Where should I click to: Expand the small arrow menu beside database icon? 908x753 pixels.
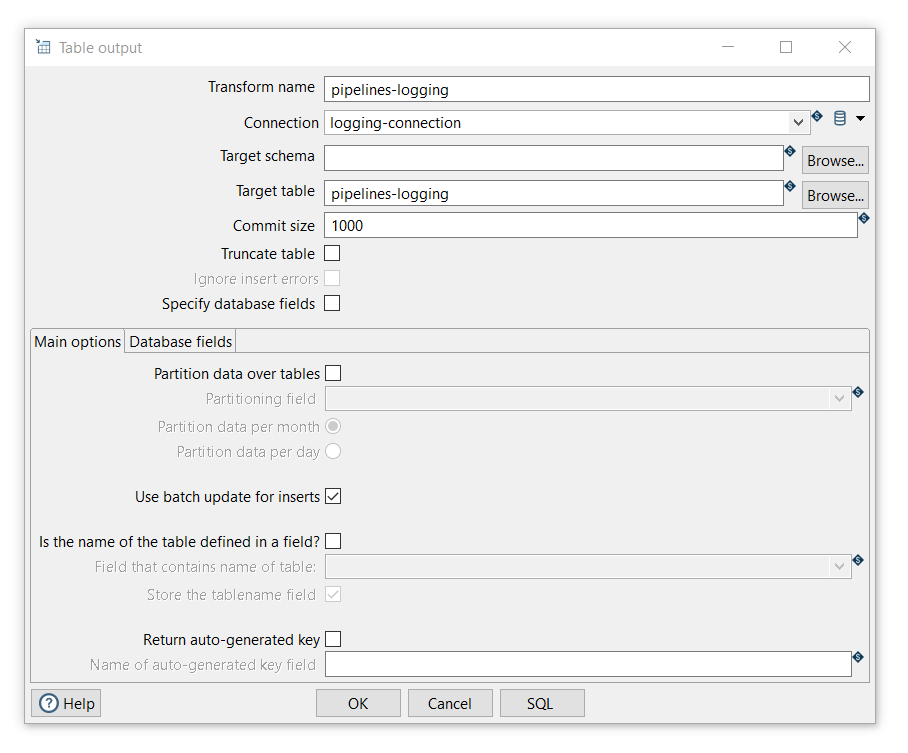(860, 119)
